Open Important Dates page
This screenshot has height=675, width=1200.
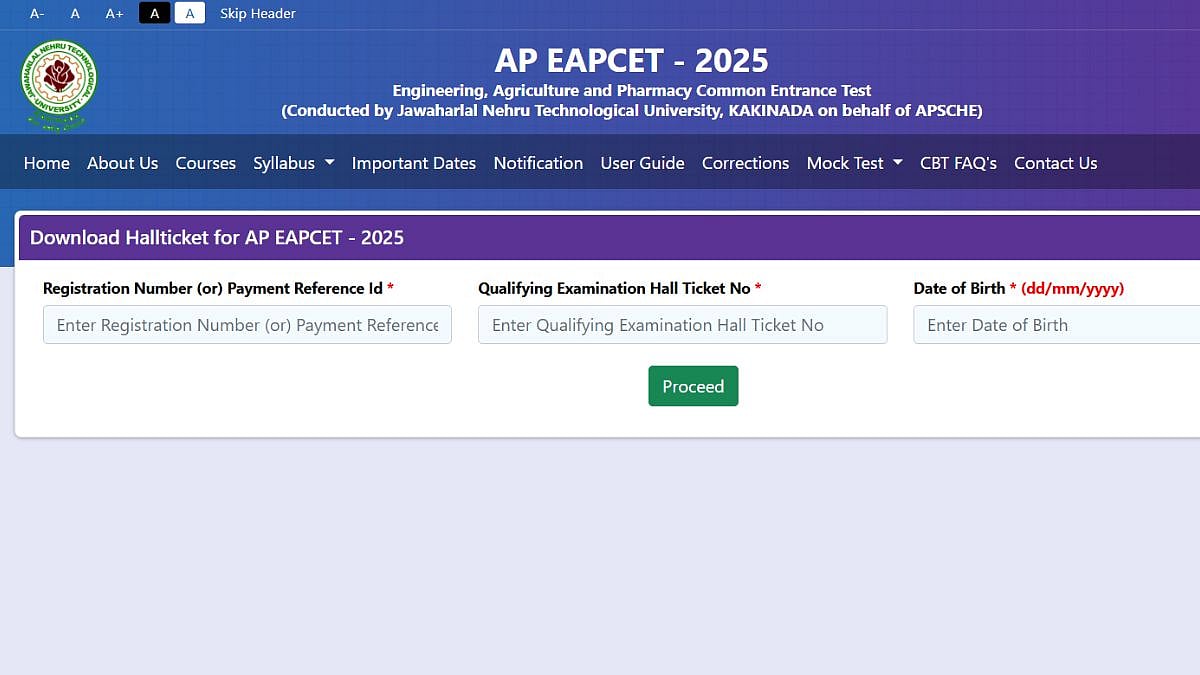coord(414,163)
